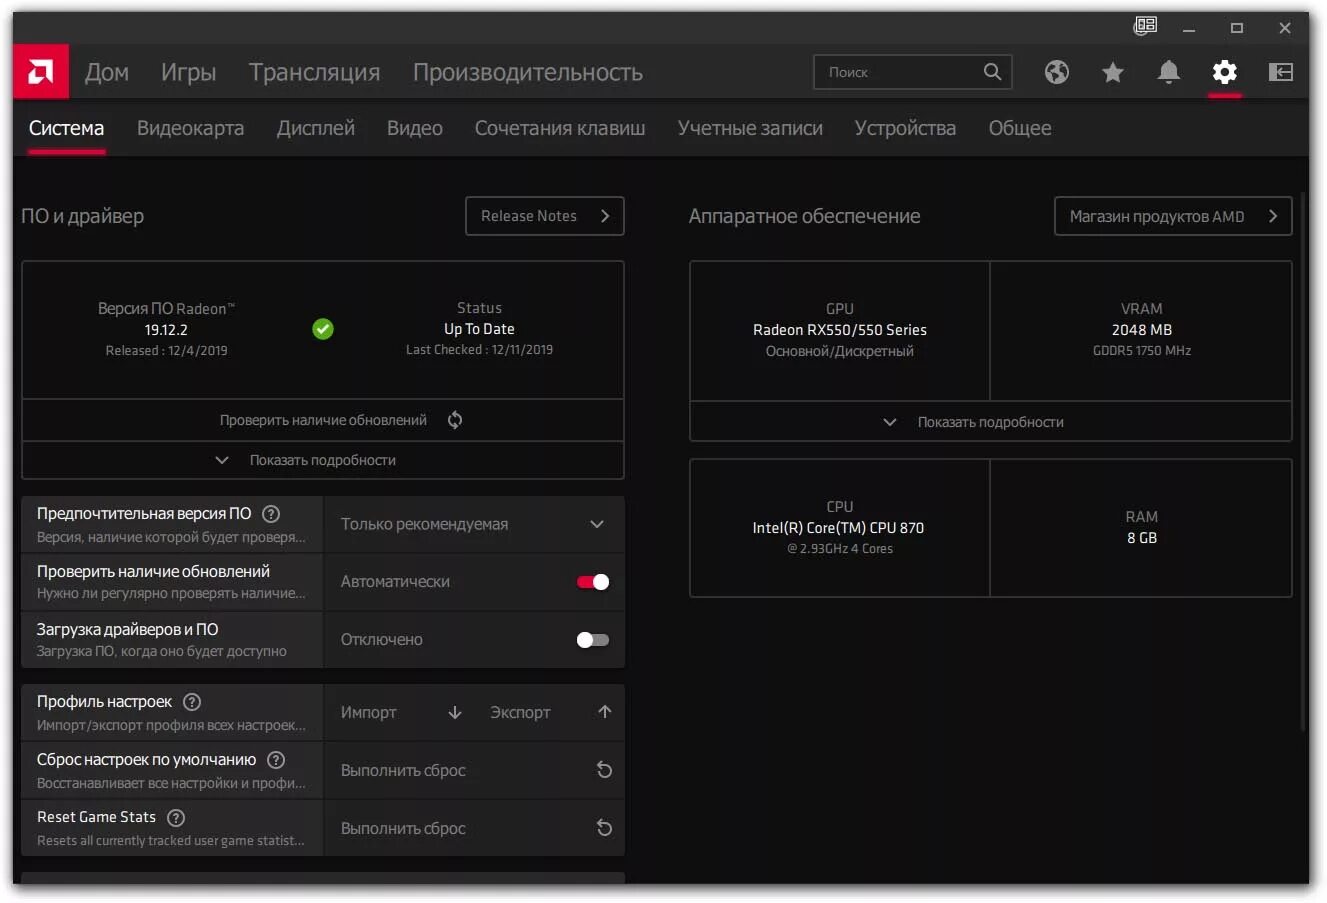Image resolution: width=1327 pixels, height=903 pixels.
Task: Click reset icon for Сброс настроек по умолчанию
Action: (x=604, y=770)
